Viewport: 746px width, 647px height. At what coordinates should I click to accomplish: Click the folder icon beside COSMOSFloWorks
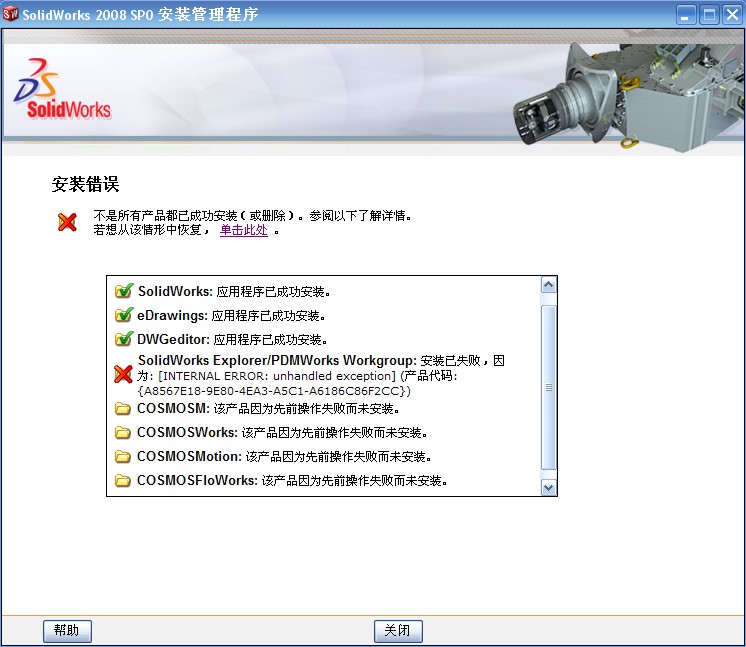tap(123, 480)
